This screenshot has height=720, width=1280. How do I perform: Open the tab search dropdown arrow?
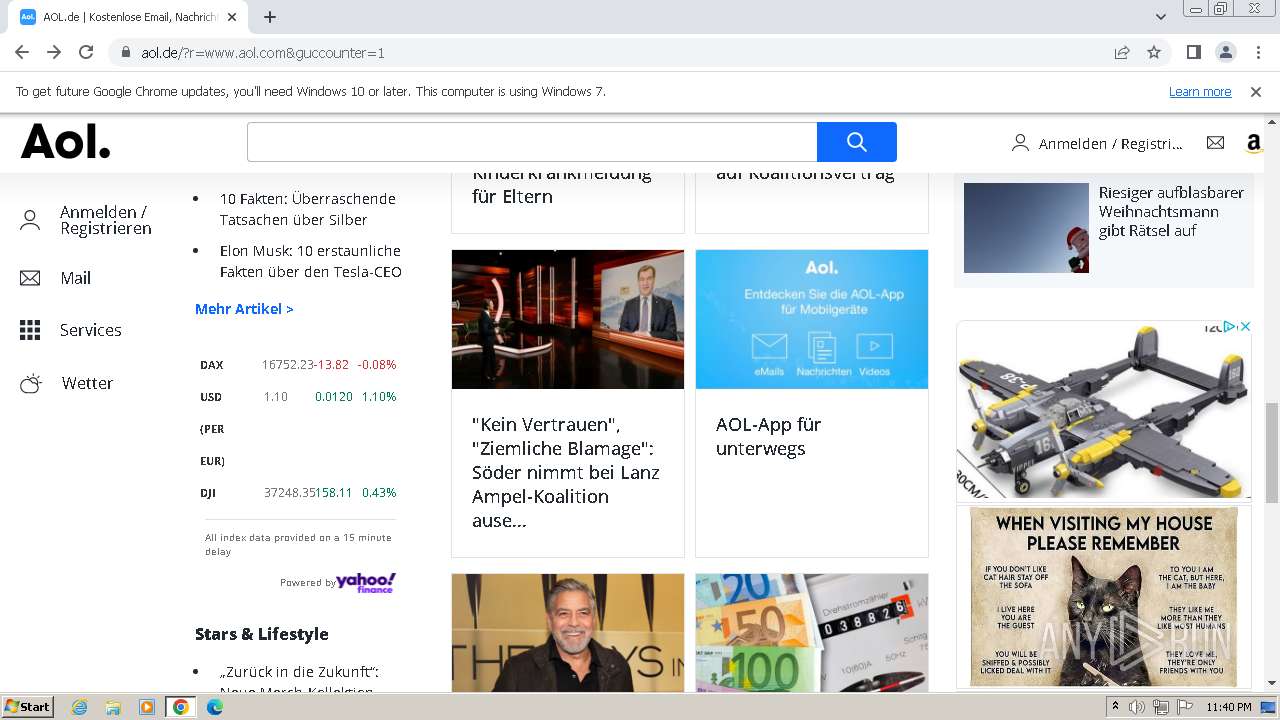(1161, 17)
